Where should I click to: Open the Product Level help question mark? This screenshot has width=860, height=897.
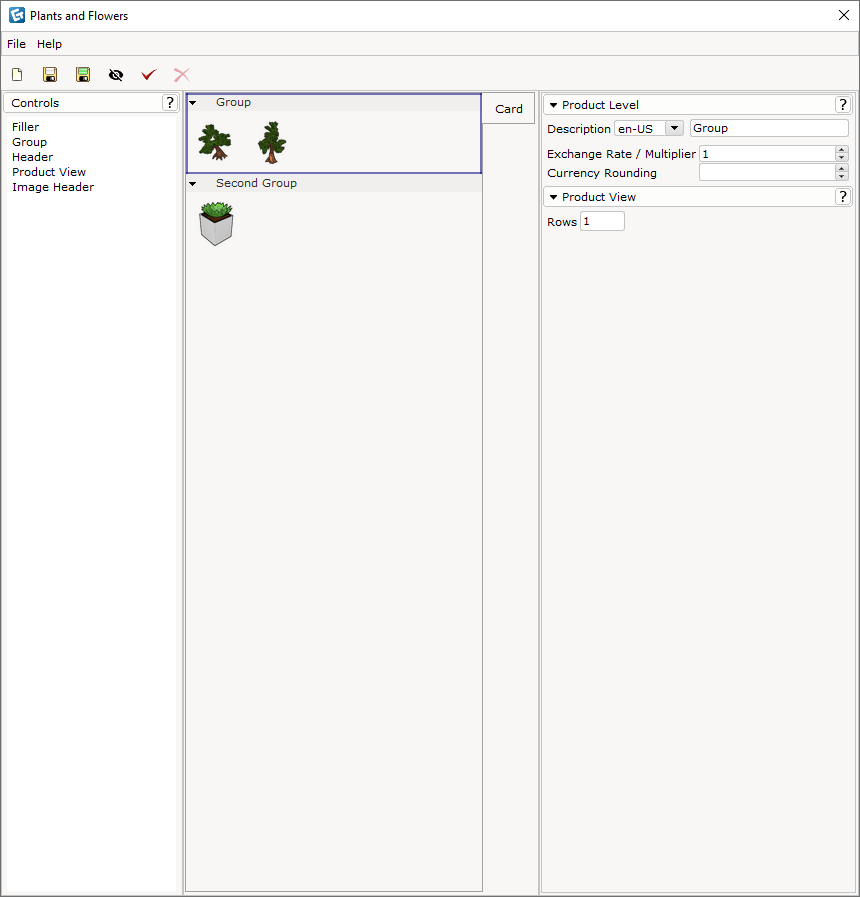click(x=842, y=105)
